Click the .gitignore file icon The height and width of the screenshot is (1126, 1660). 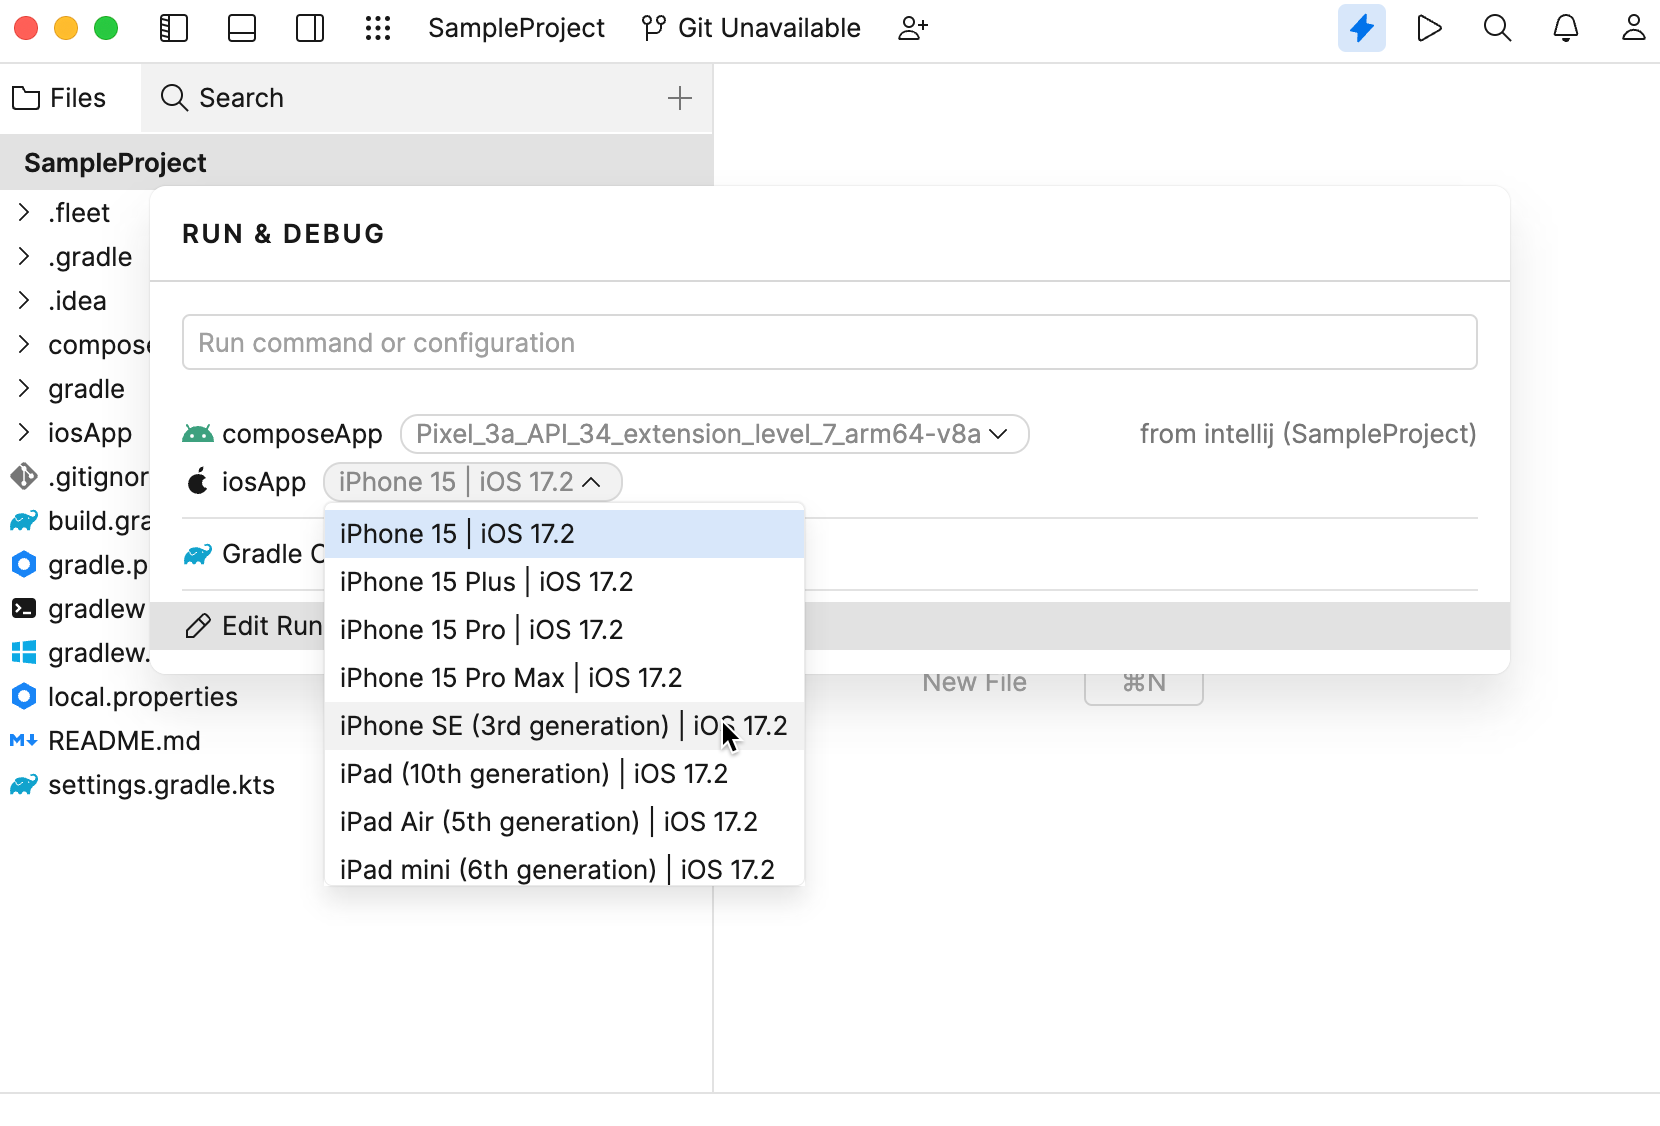pos(24,477)
